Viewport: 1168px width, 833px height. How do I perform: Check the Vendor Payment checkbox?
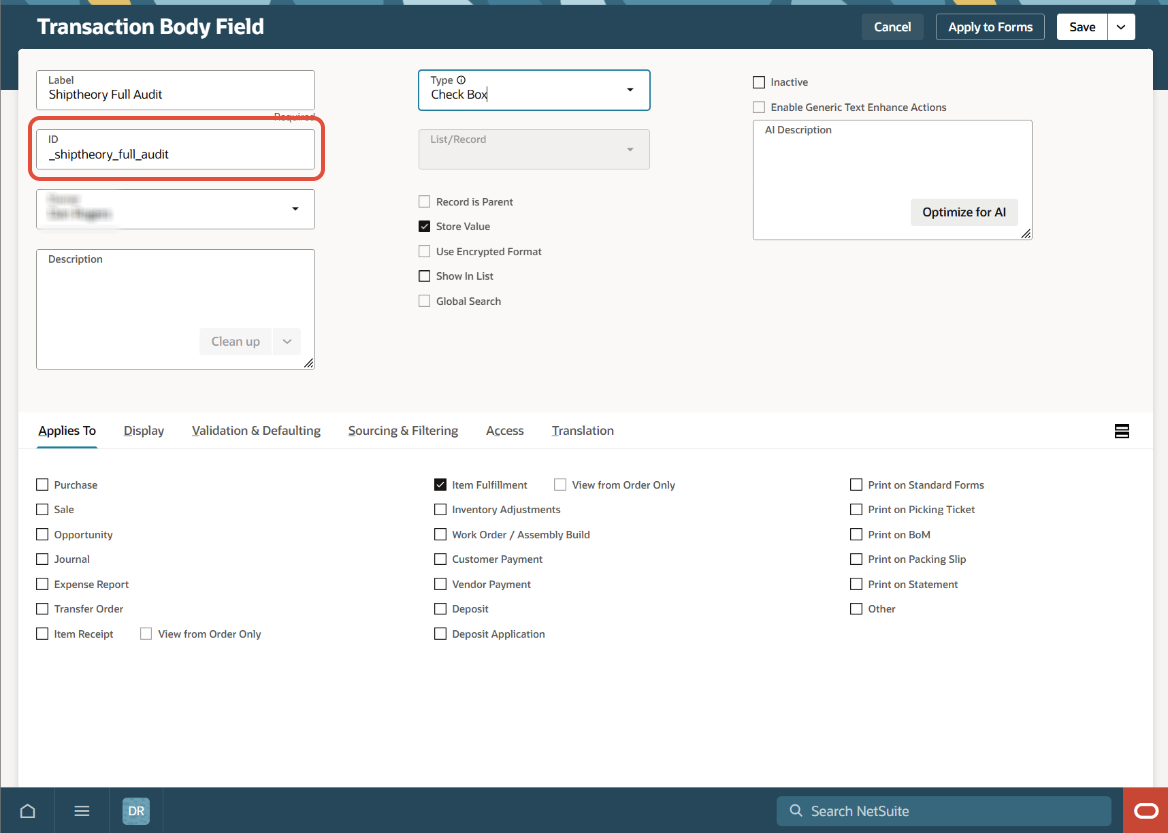(x=440, y=584)
